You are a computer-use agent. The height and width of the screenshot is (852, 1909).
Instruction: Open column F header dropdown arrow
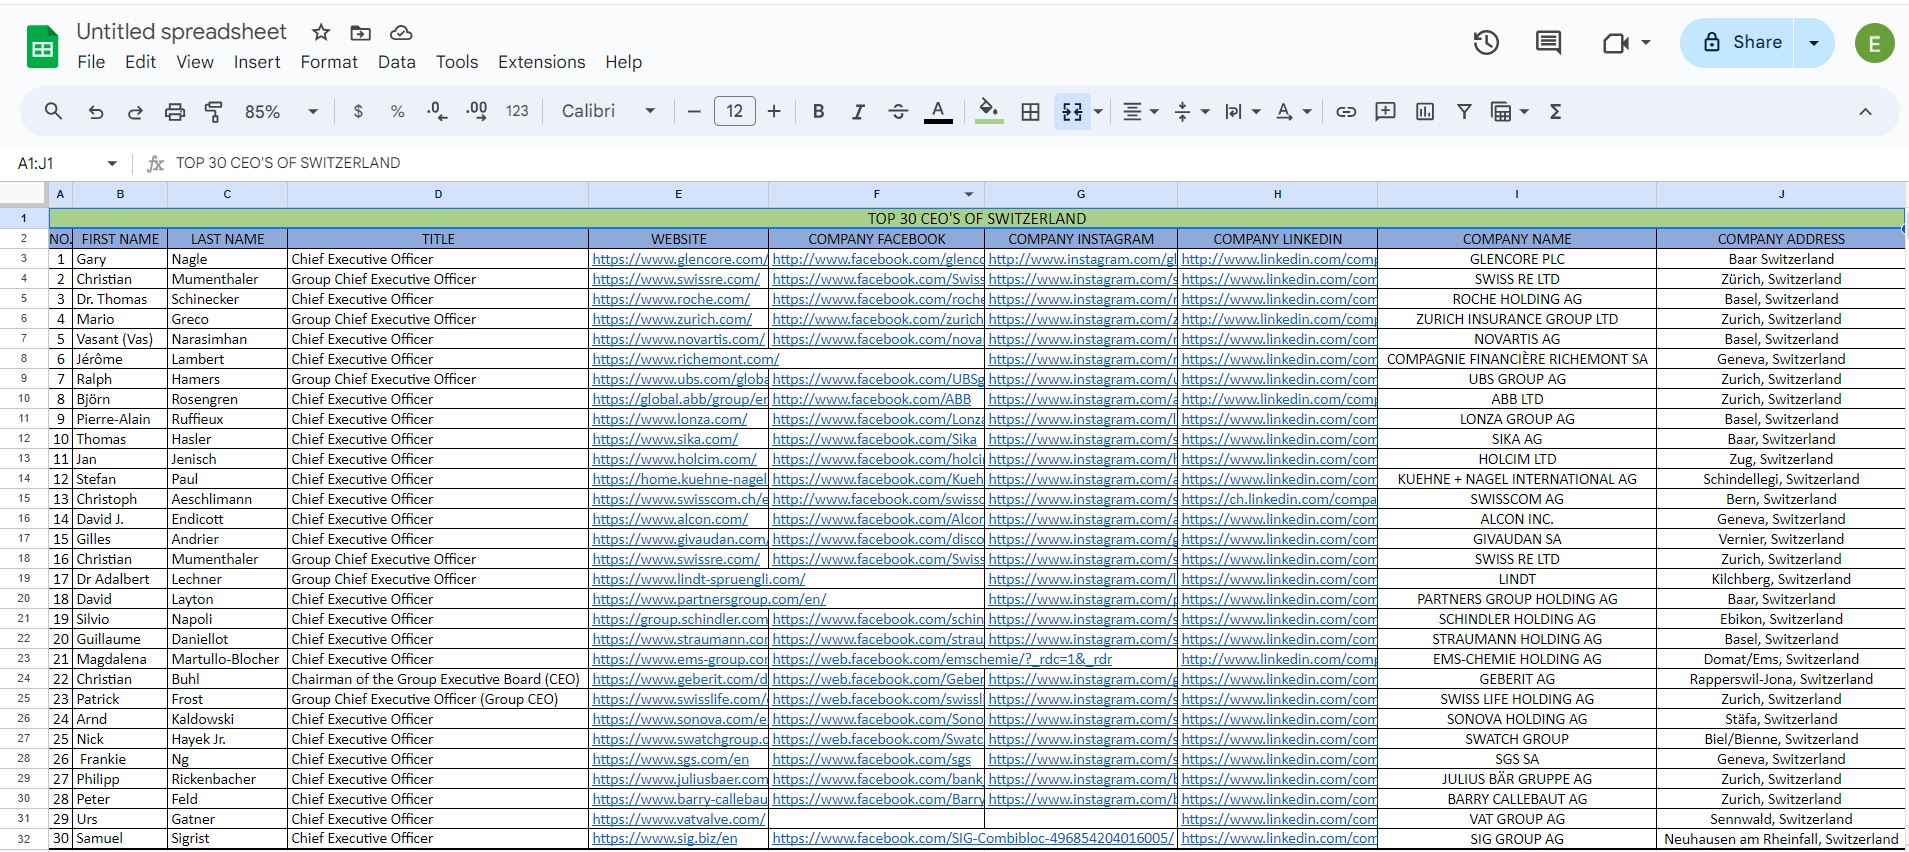968,194
